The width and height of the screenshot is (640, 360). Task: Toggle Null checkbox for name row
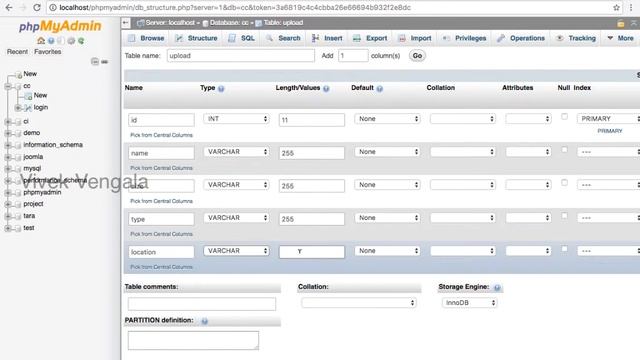tap(564, 150)
